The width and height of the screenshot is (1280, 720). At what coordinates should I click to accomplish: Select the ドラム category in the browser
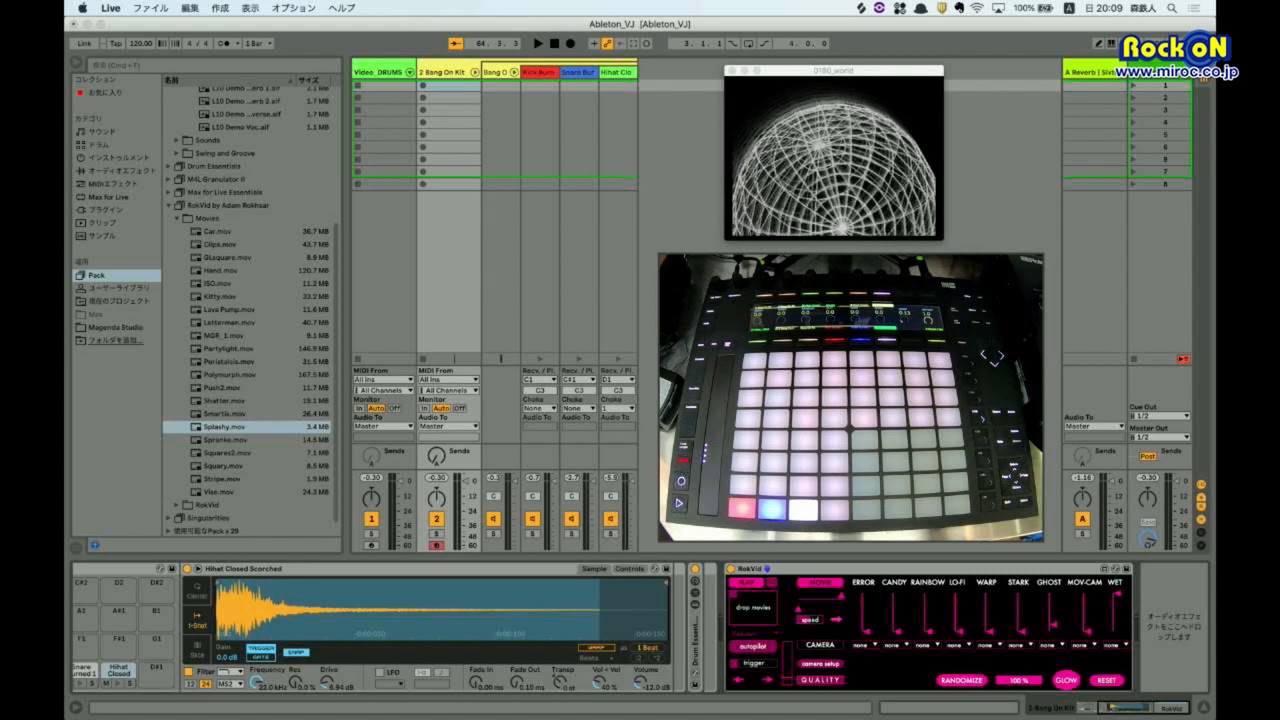click(99, 144)
